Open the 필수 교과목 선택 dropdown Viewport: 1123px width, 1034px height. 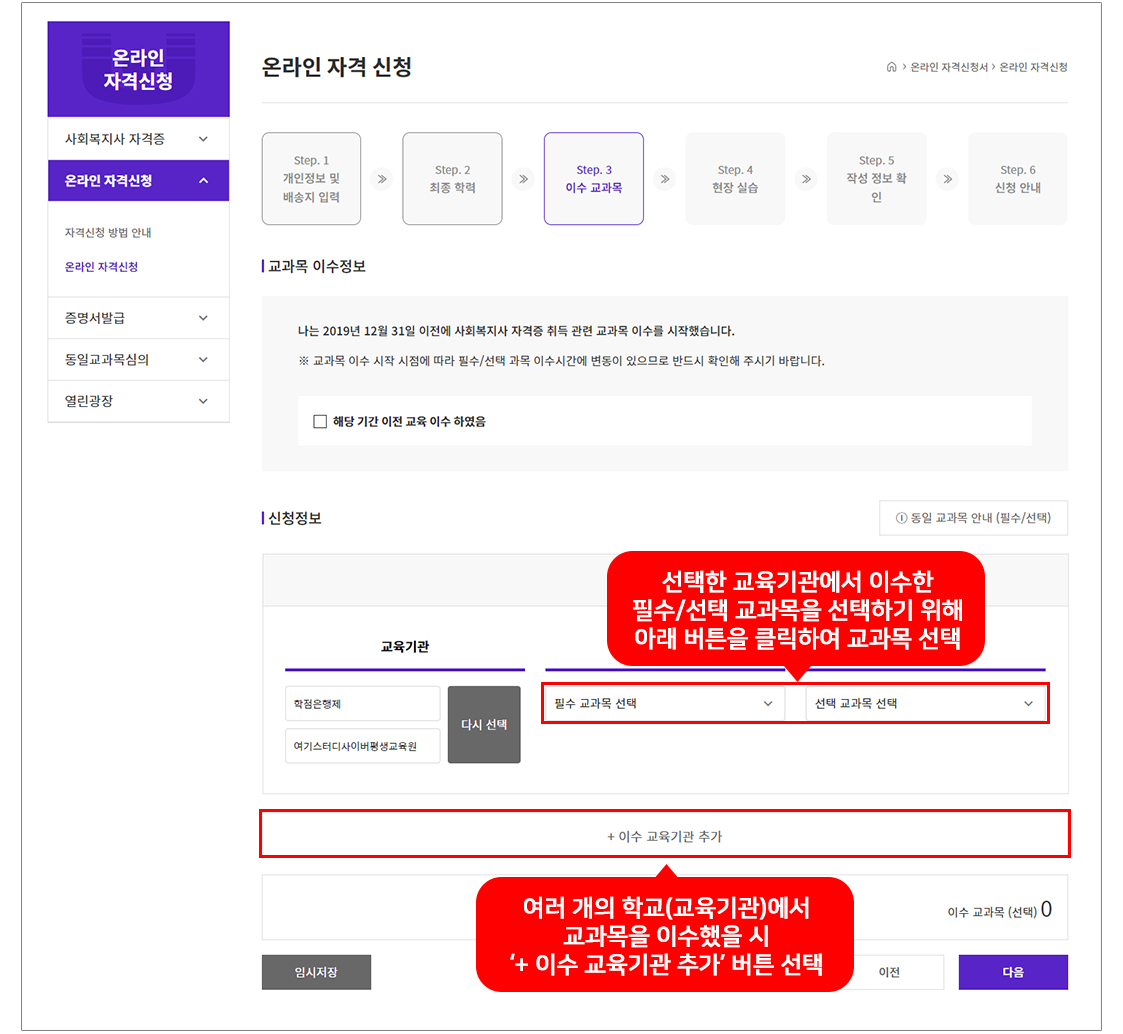pos(663,703)
